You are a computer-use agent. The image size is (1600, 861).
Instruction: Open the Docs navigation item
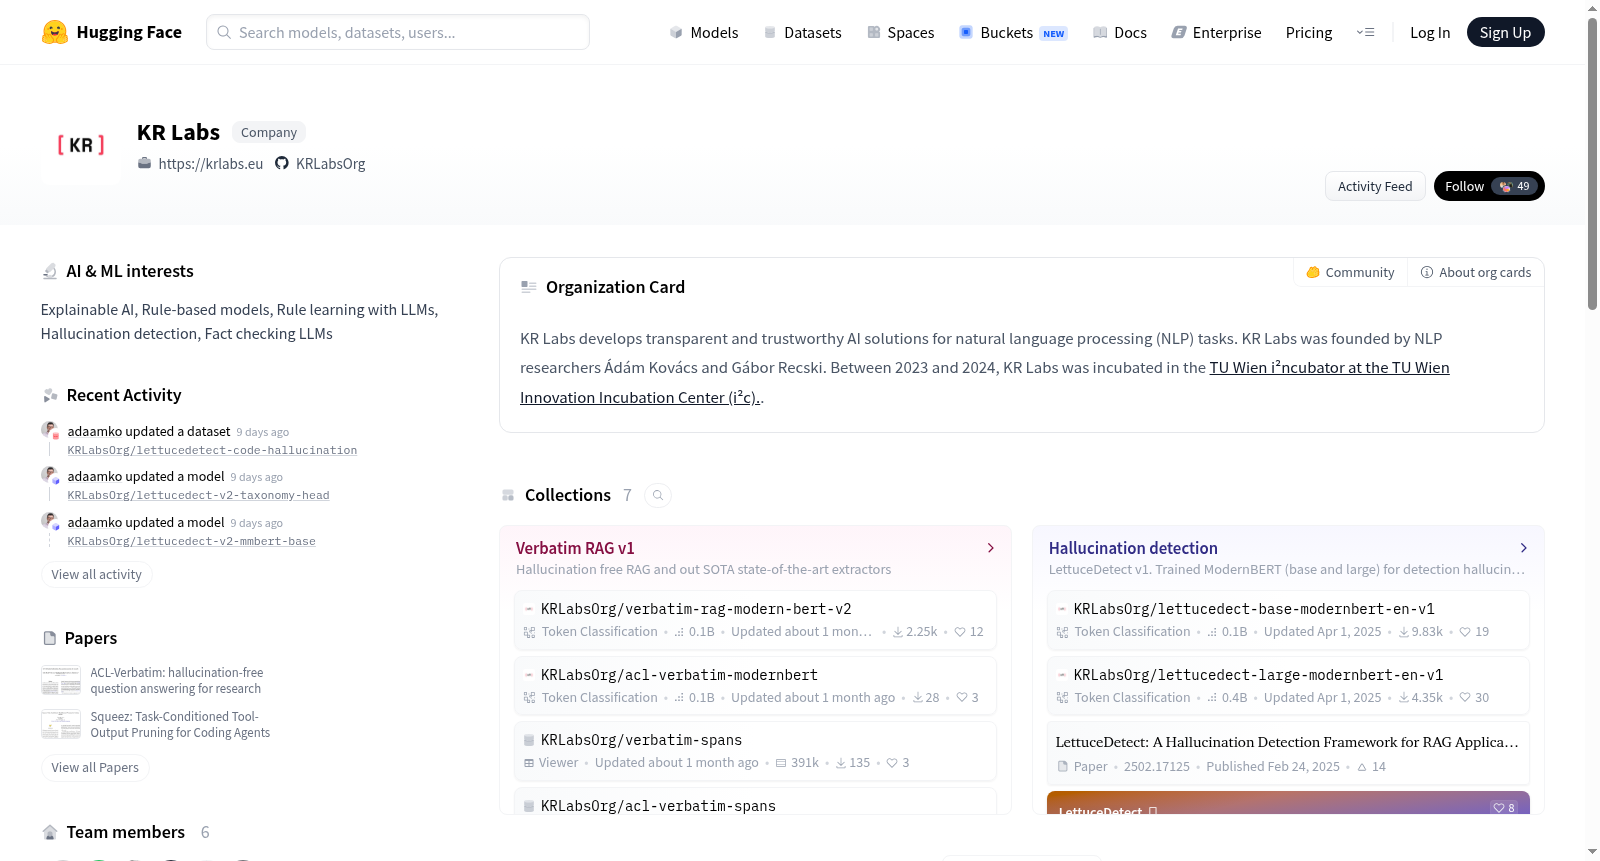pyautogui.click(x=1120, y=32)
